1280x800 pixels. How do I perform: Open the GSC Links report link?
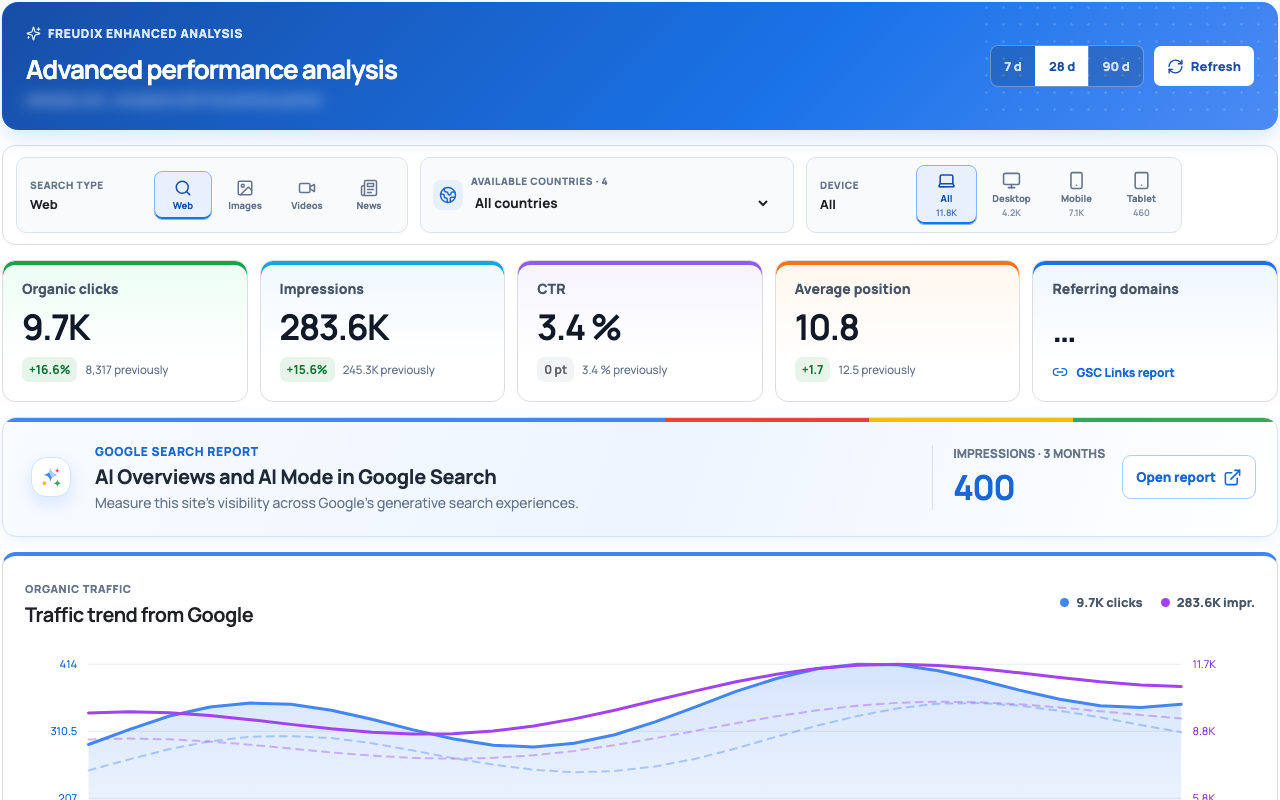[1113, 373]
